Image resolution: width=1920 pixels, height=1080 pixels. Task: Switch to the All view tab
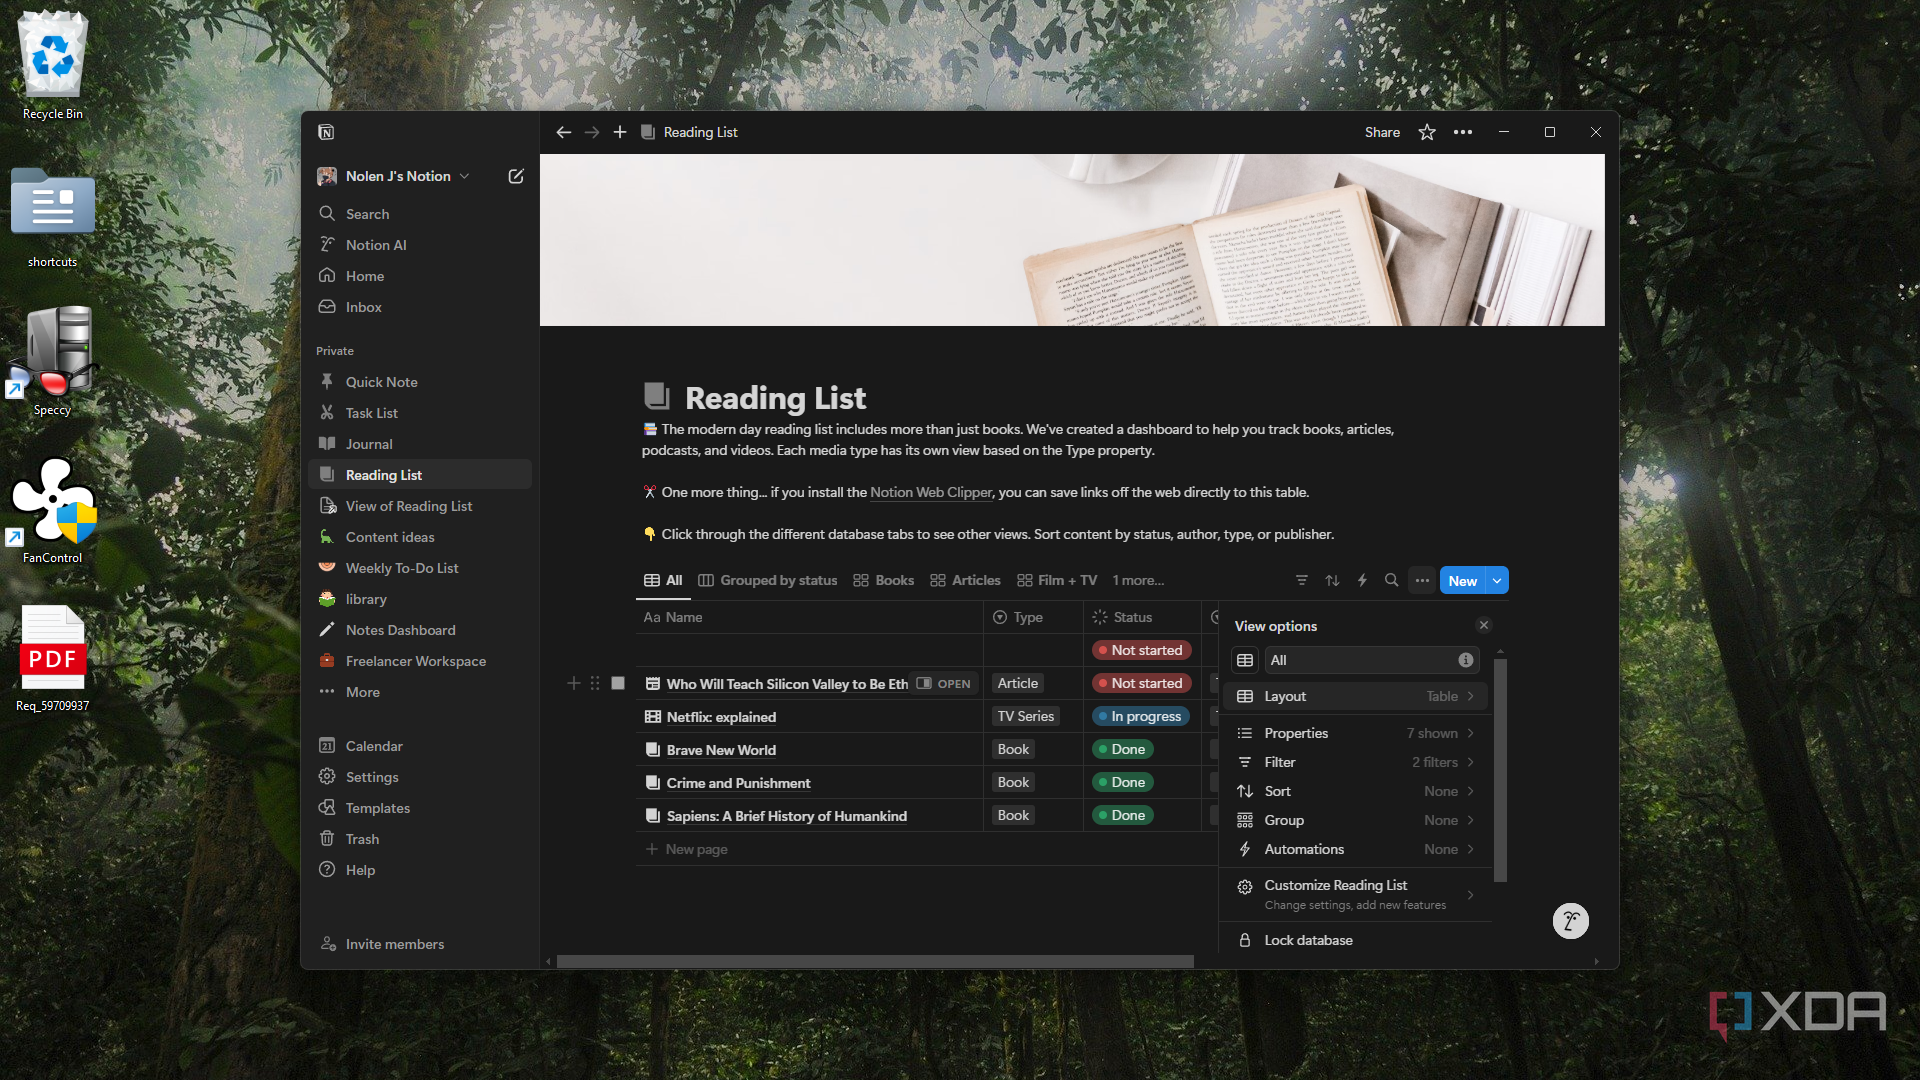(x=664, y=580)
